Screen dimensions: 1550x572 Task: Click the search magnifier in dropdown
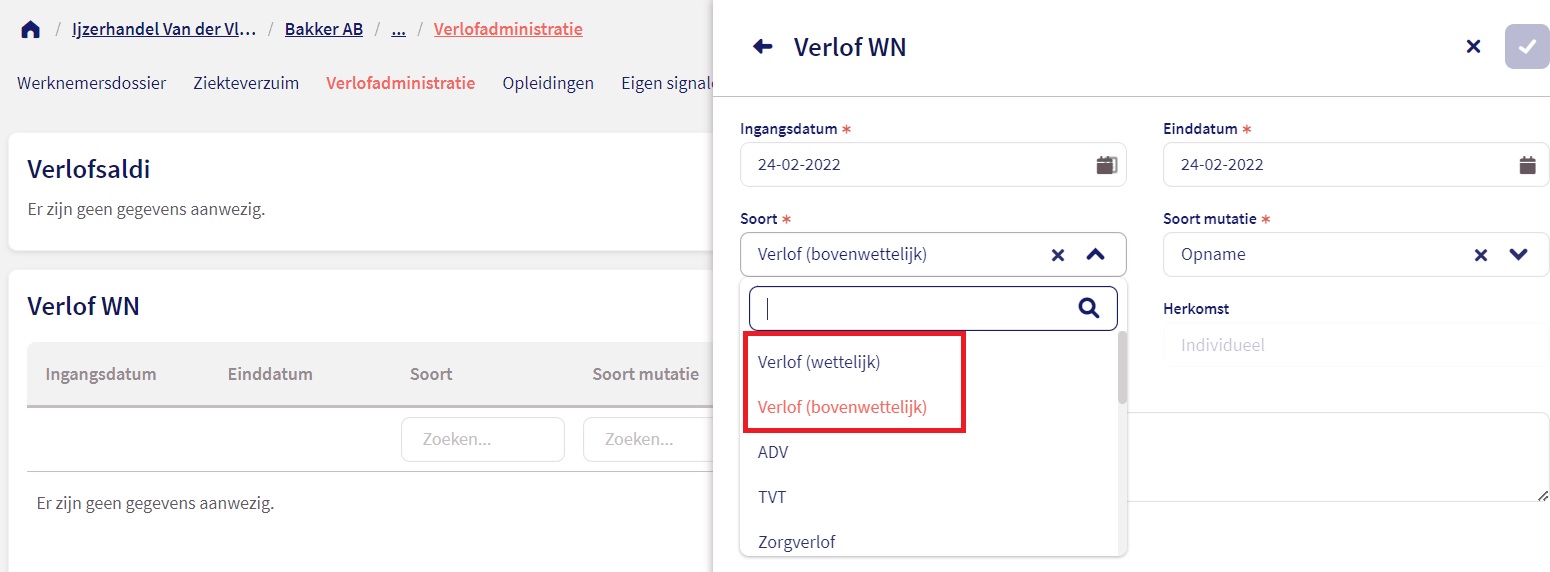pos(1089,308)
